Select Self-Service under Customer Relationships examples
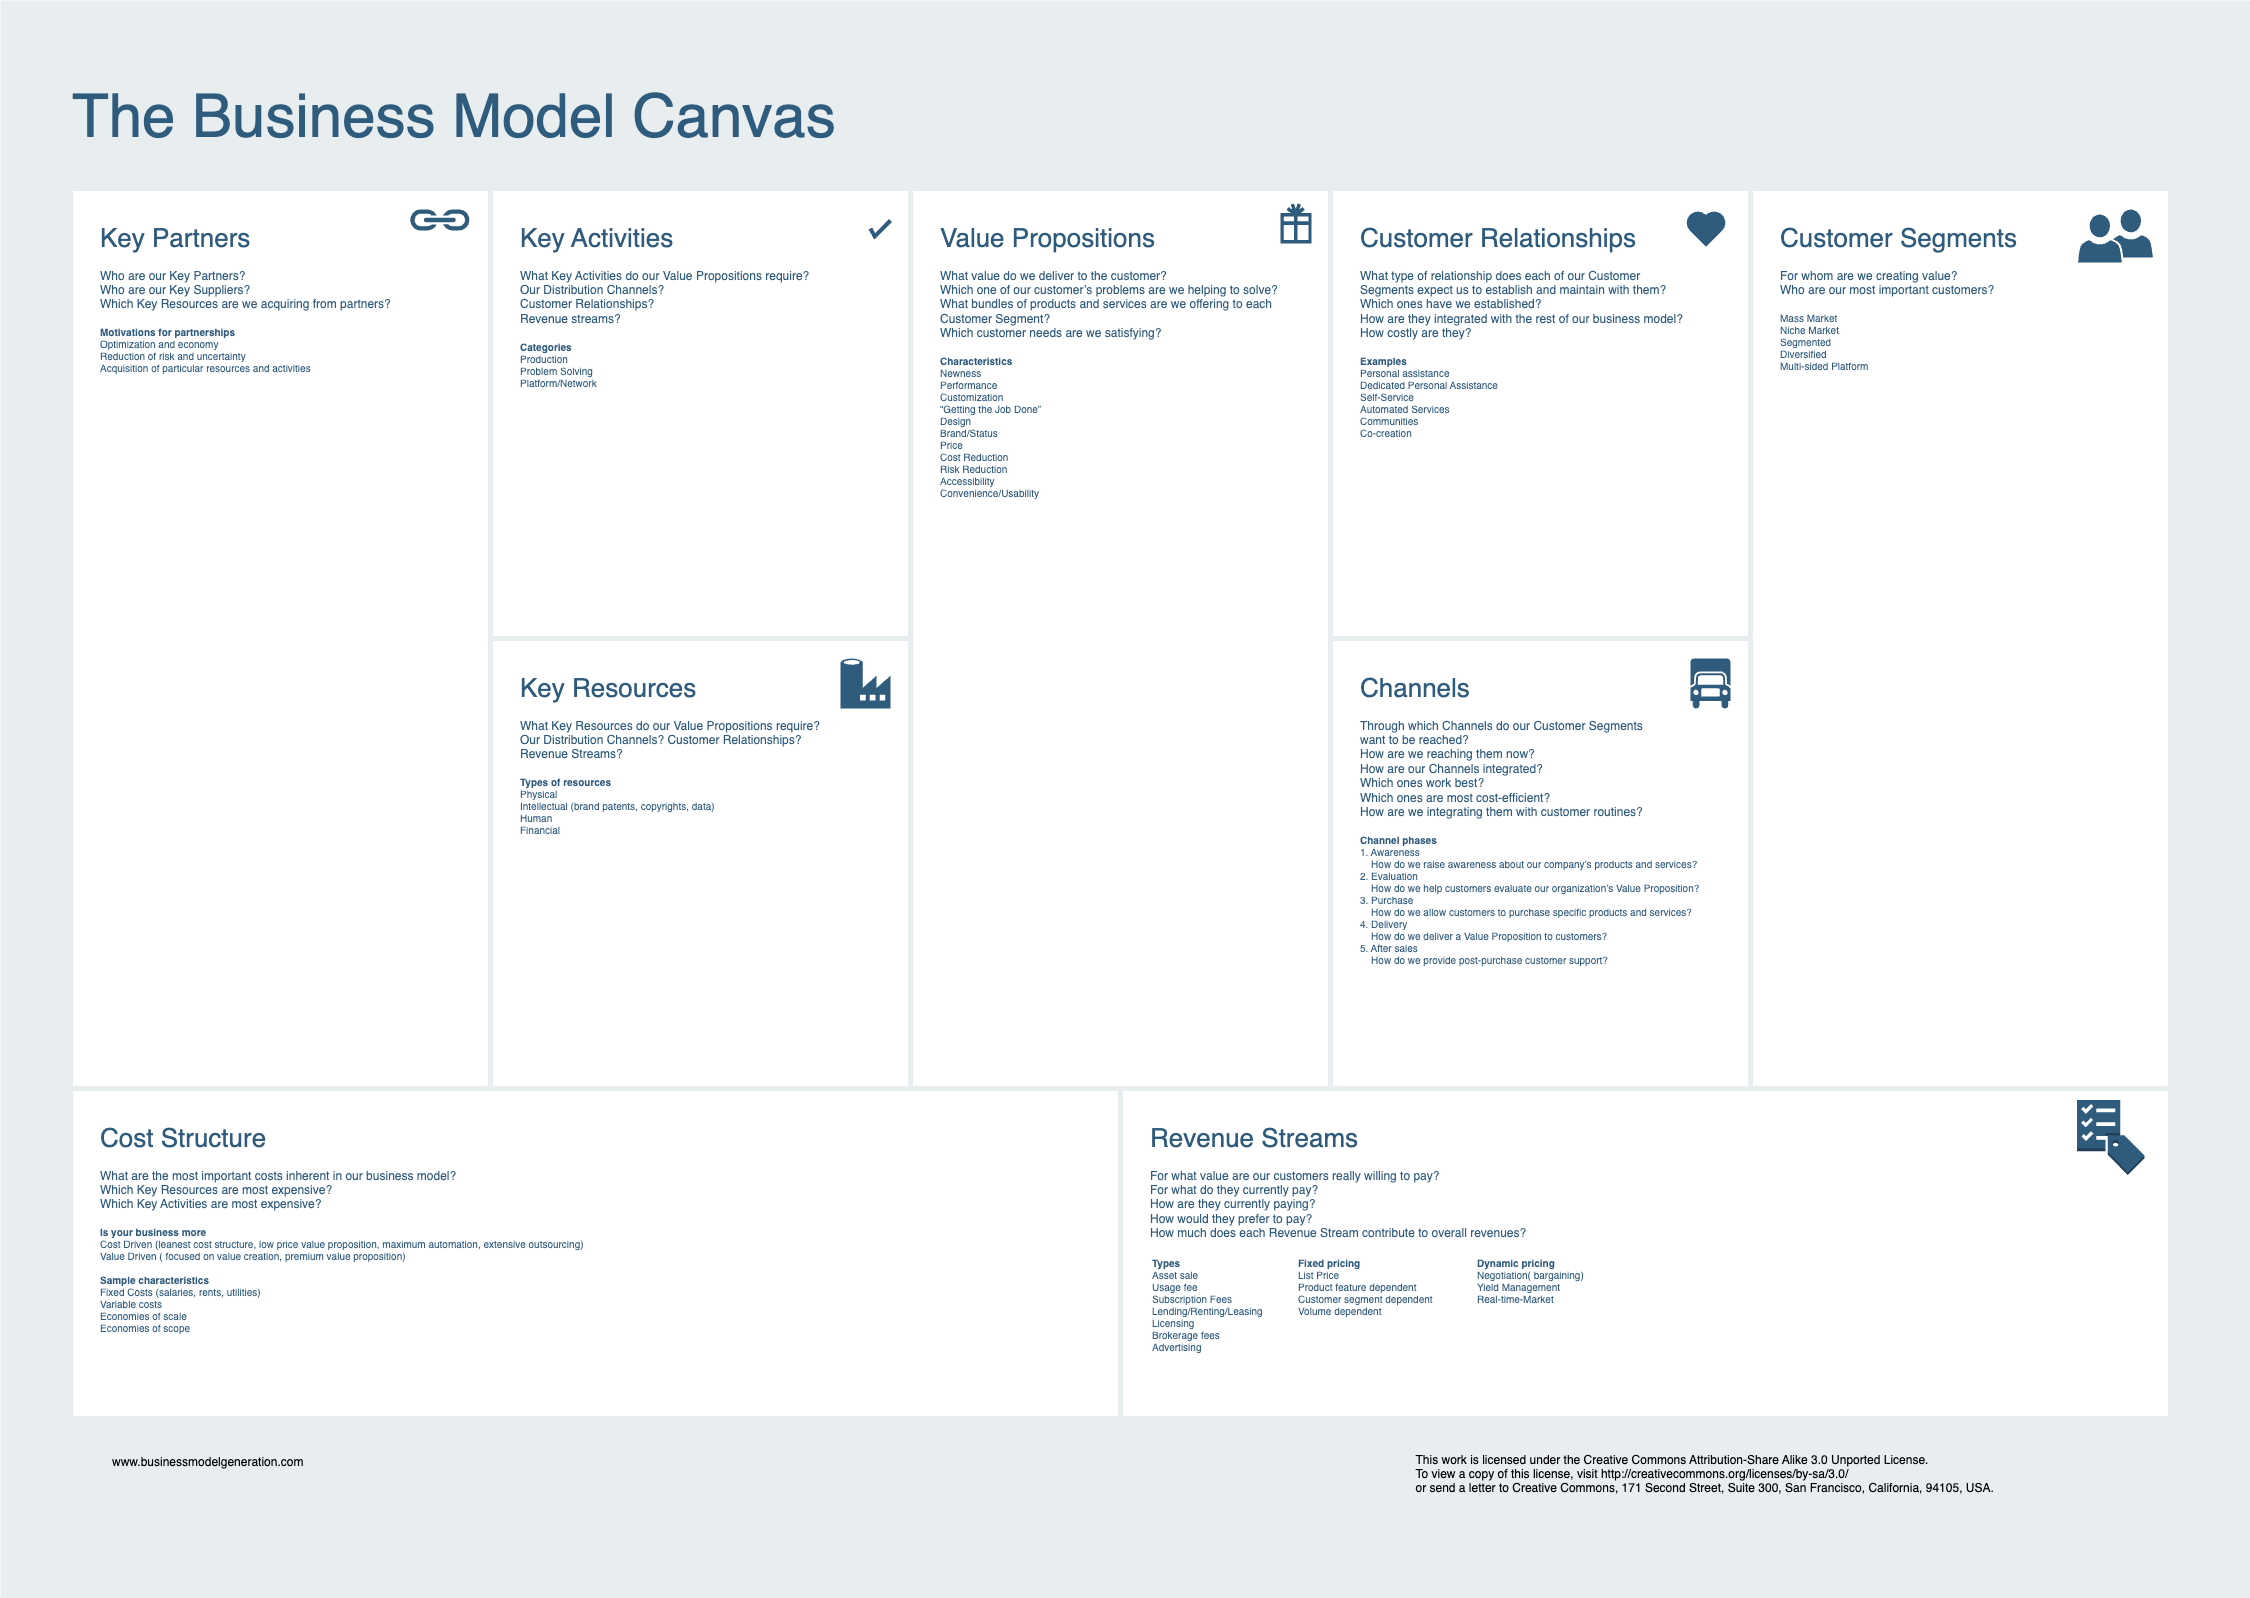Image resolution: width=2250 pixels, height=1598 pixels. (x=1386, y=397)
